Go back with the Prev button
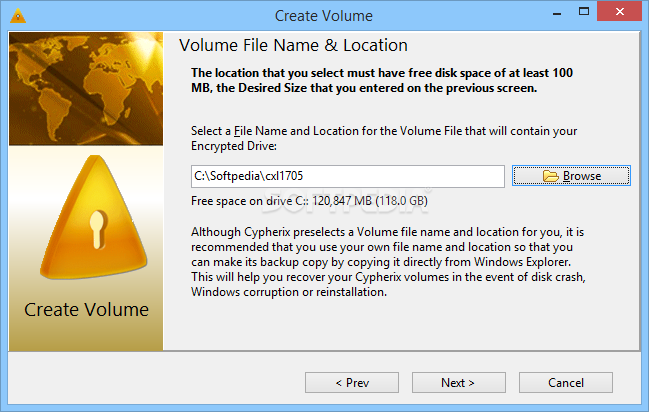 [352, 383]
